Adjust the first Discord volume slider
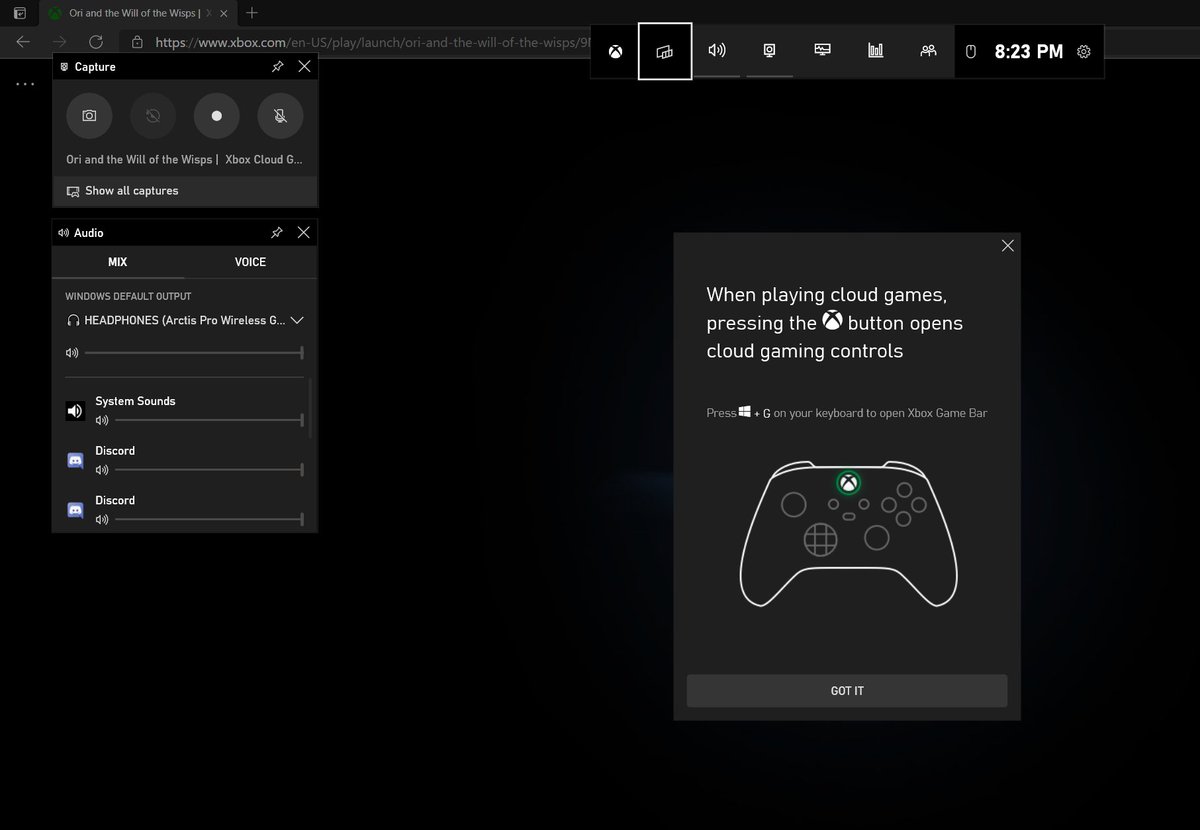This screenshot has height=830, width=1200. [x=207, y=470]
